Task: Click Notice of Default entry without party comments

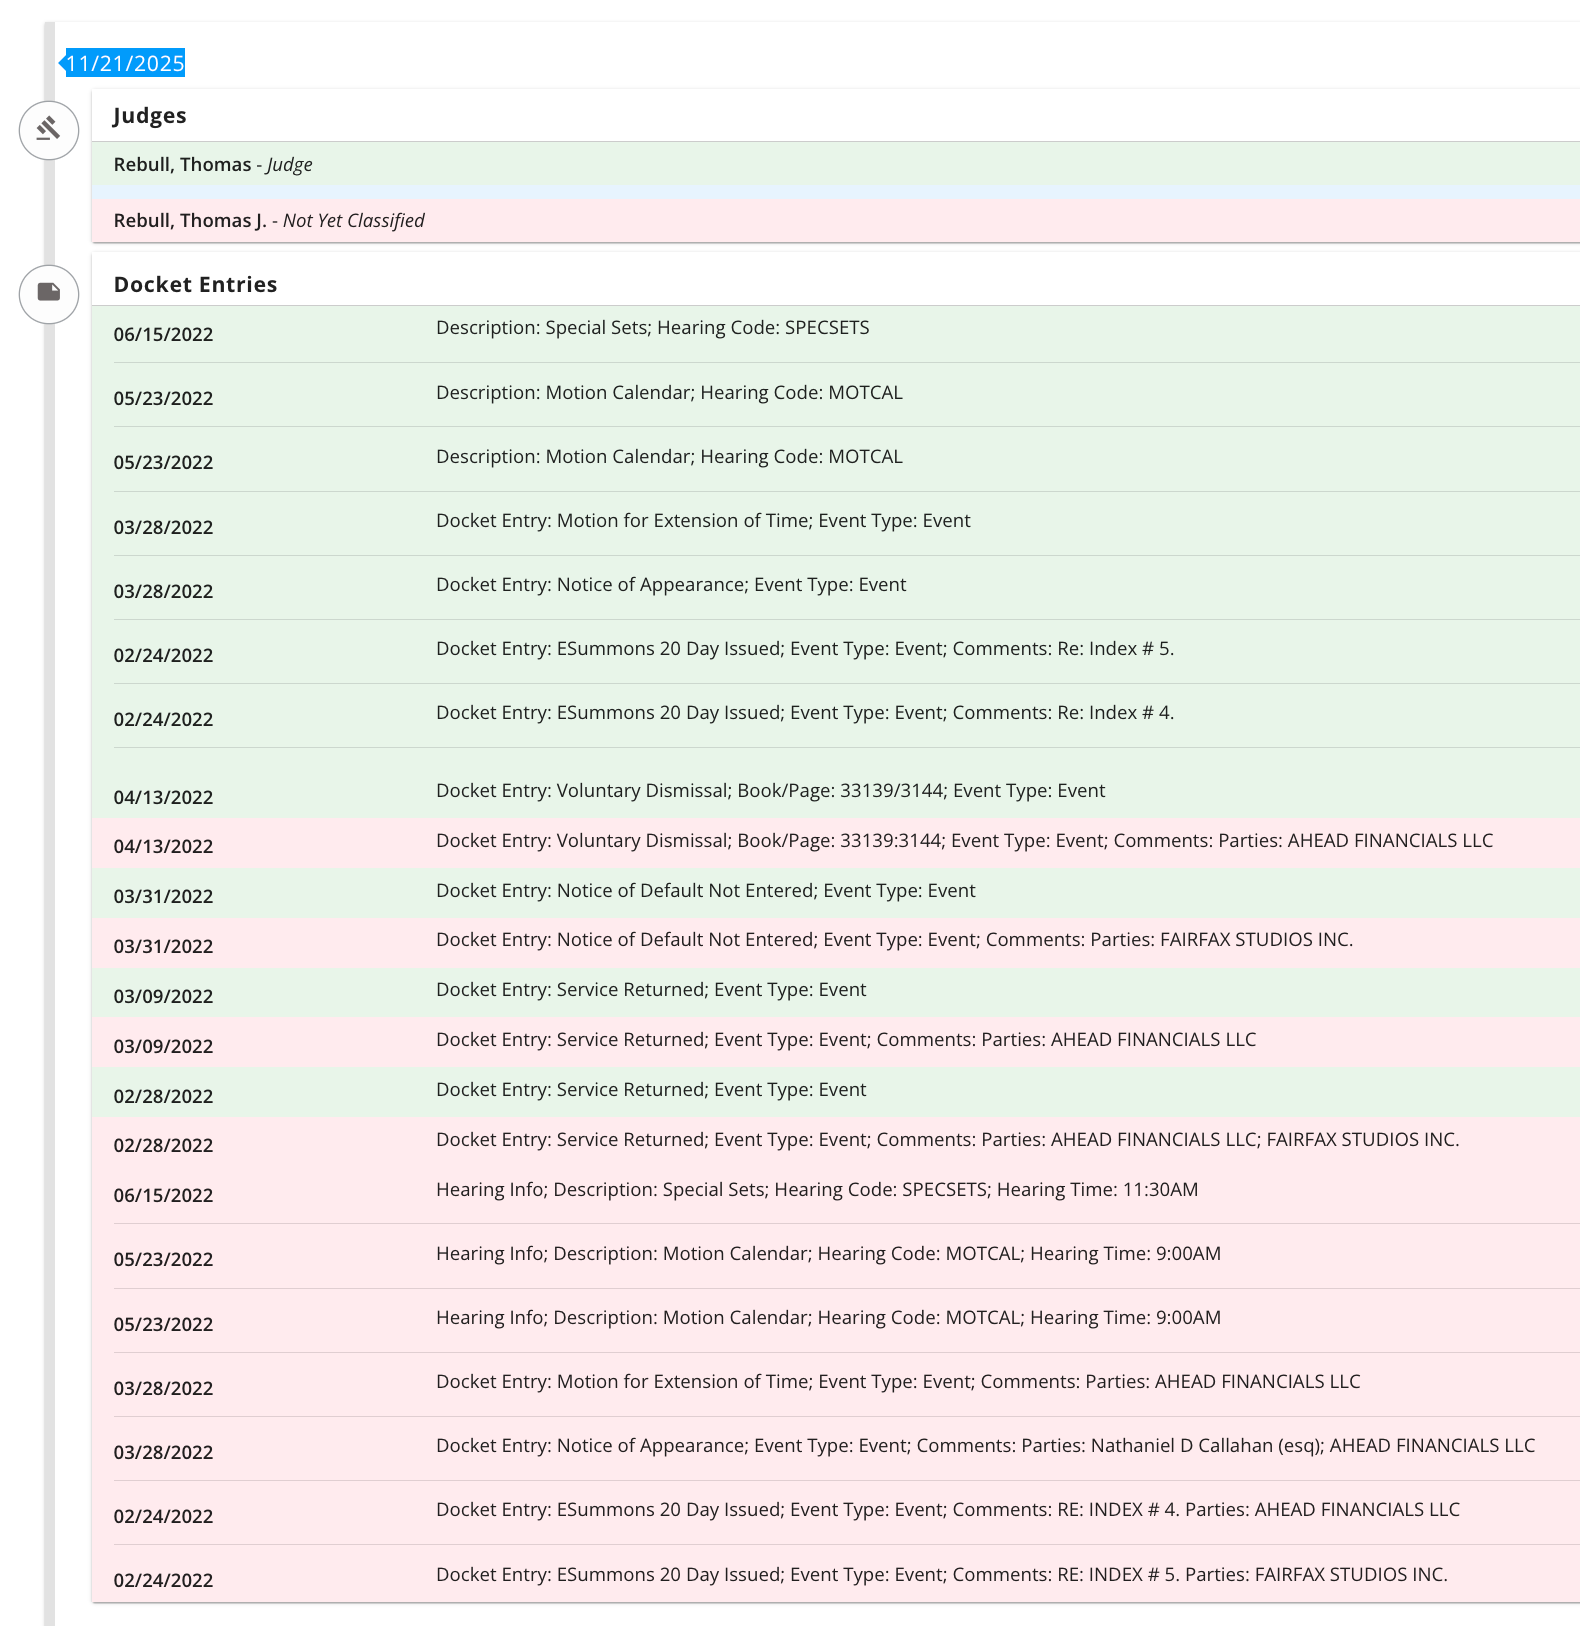Action: [705, 891]
